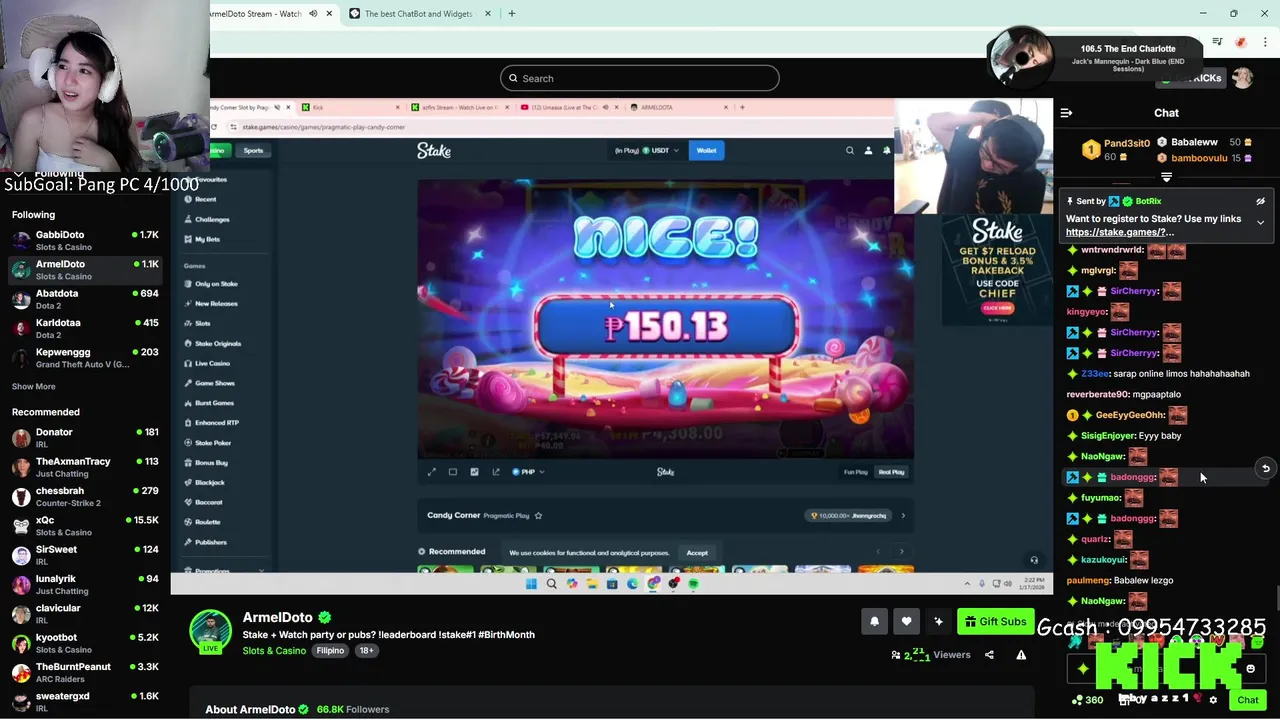The image size is (1280, 720).
Task: Open Challenges in Stake sidebar
Action: [212, 219]
